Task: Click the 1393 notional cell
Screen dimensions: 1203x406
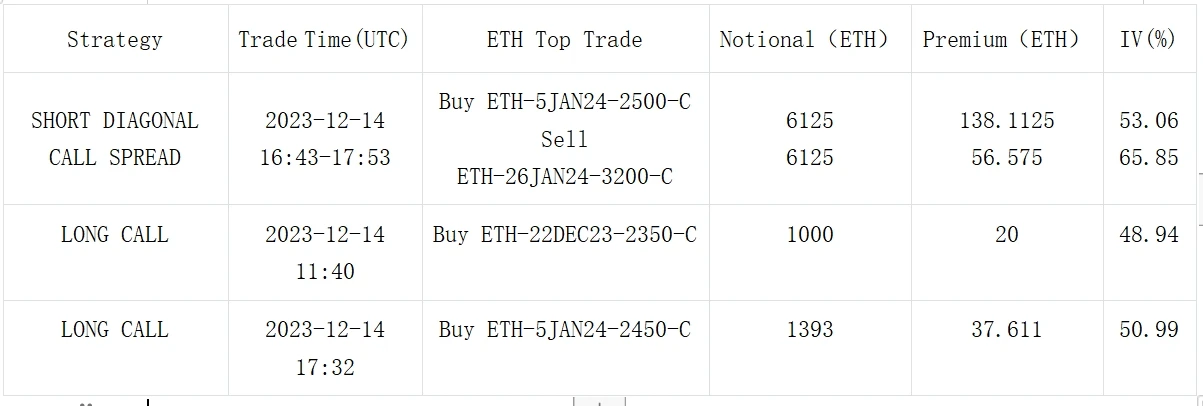Action: pyautogui.click(x=809, y=330)
